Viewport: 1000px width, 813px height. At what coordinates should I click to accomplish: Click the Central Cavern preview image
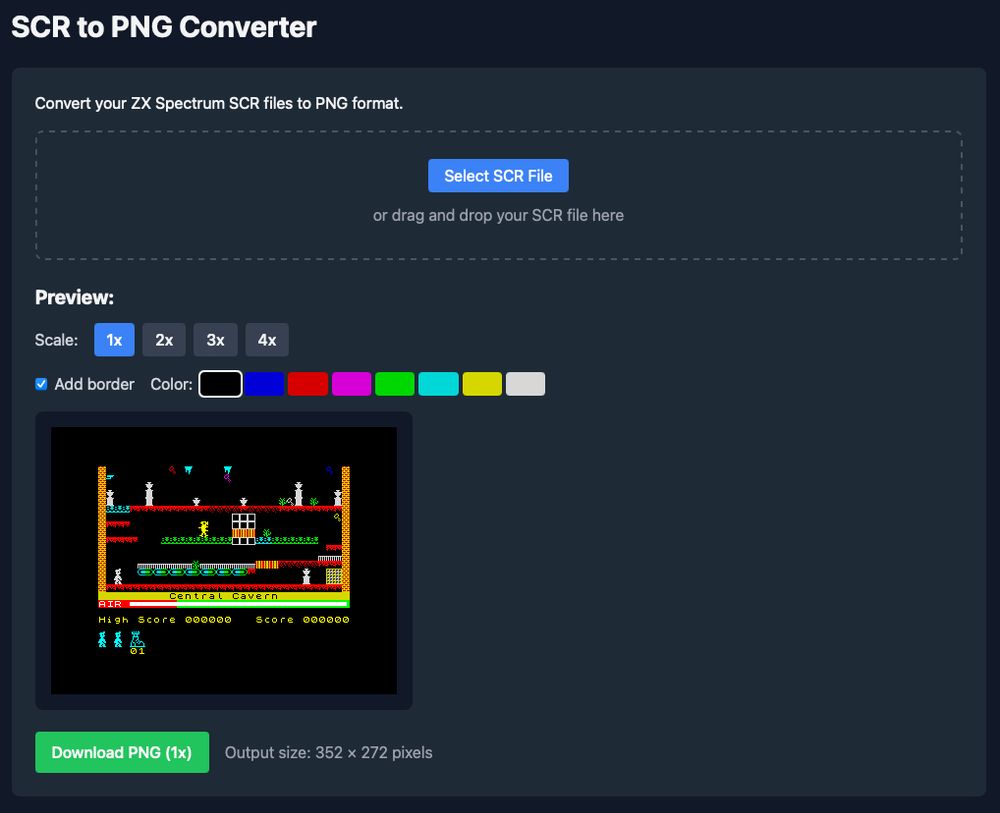tap(224, 560)
